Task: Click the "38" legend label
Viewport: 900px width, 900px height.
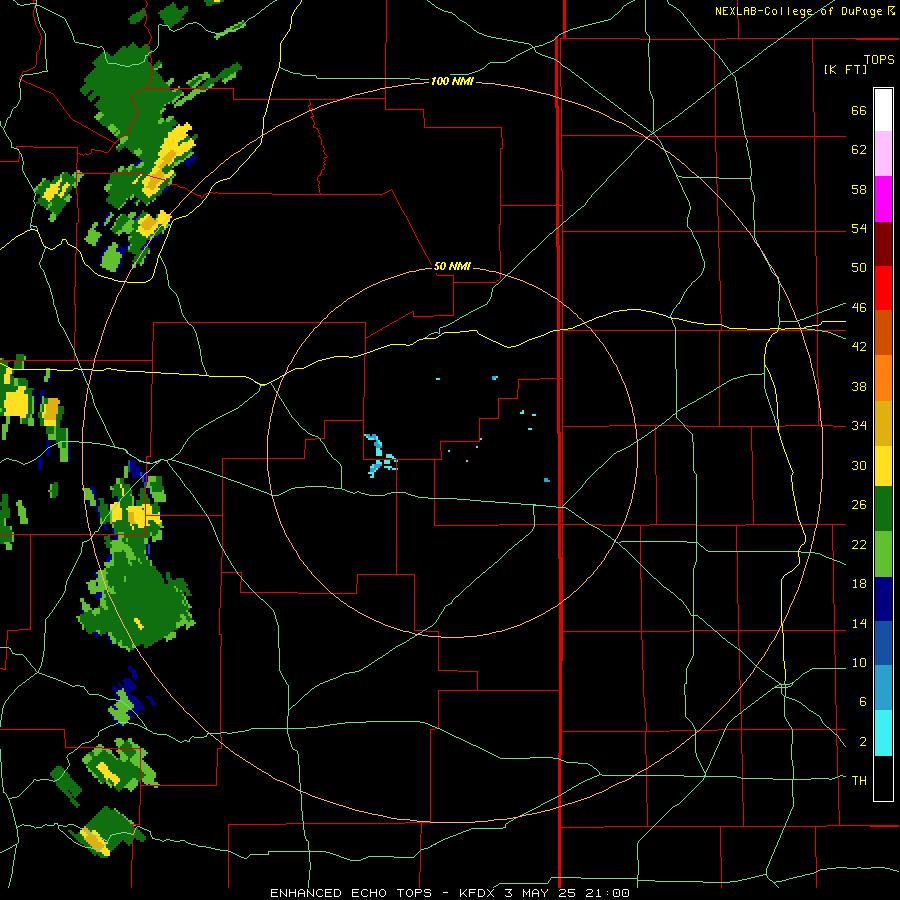Action: pyautogui.click(x=859, y=386)
